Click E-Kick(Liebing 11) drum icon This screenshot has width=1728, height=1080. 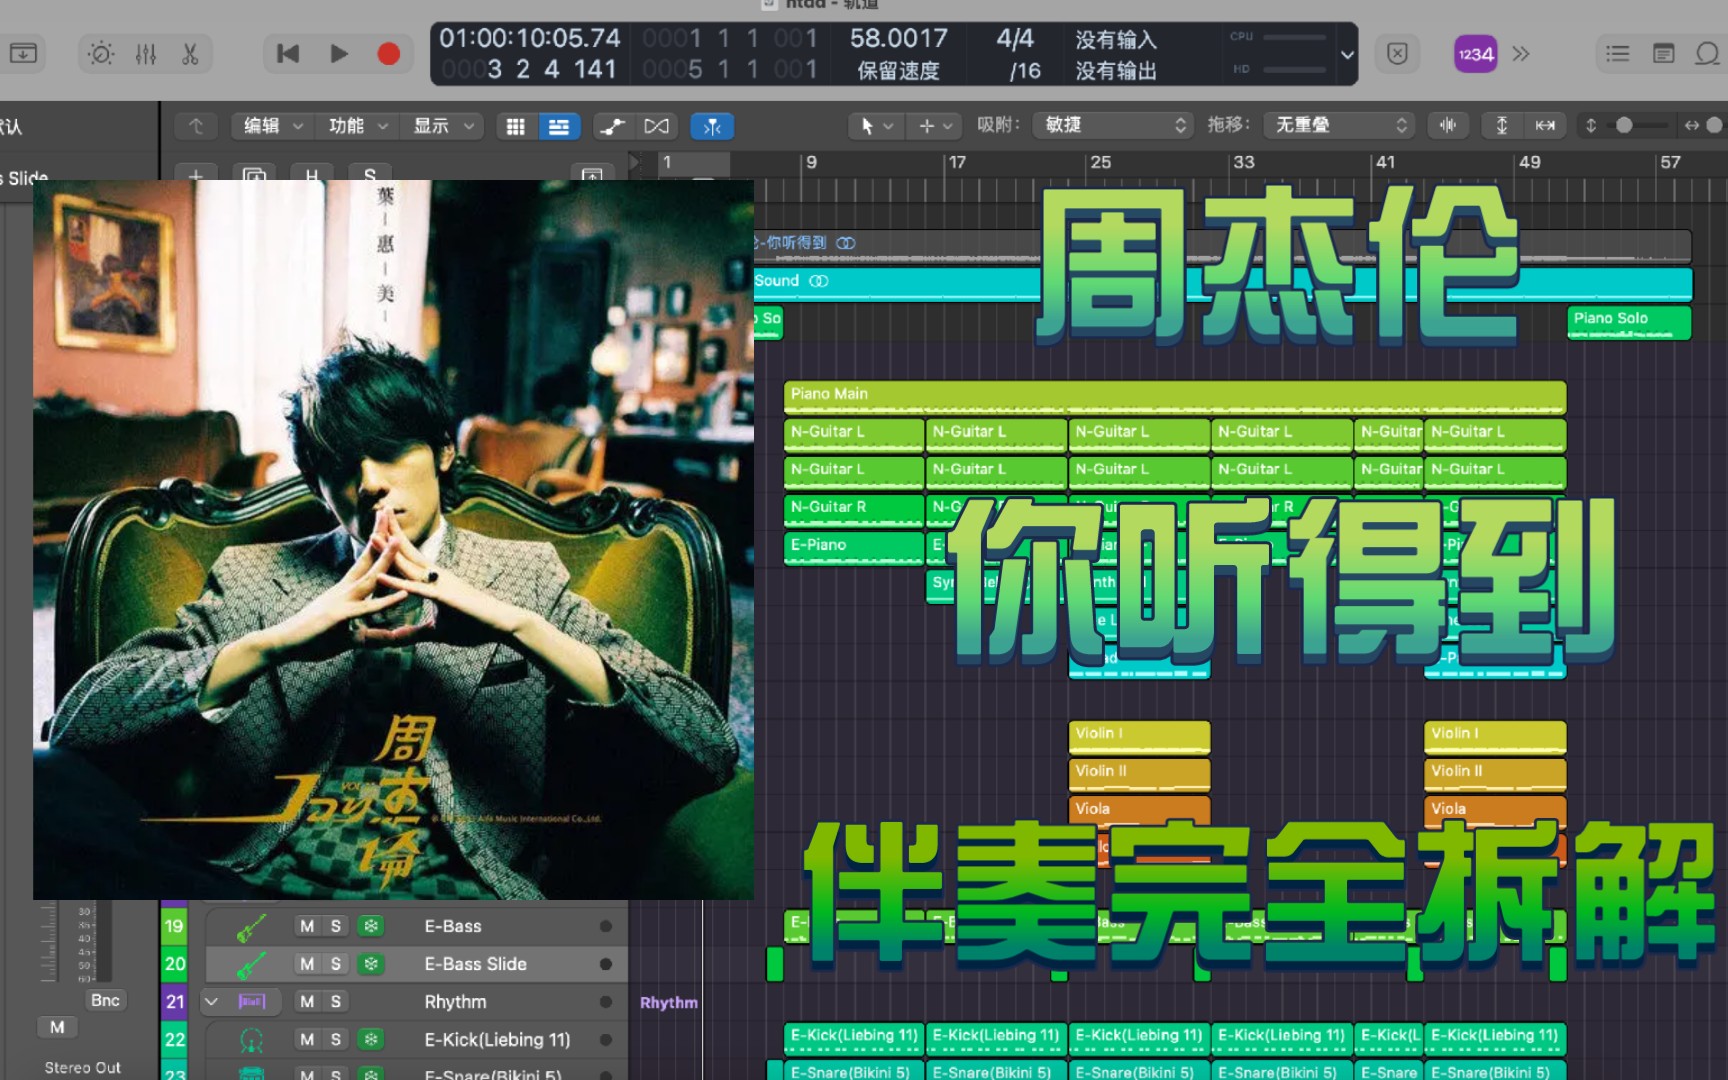(251, 1040)
